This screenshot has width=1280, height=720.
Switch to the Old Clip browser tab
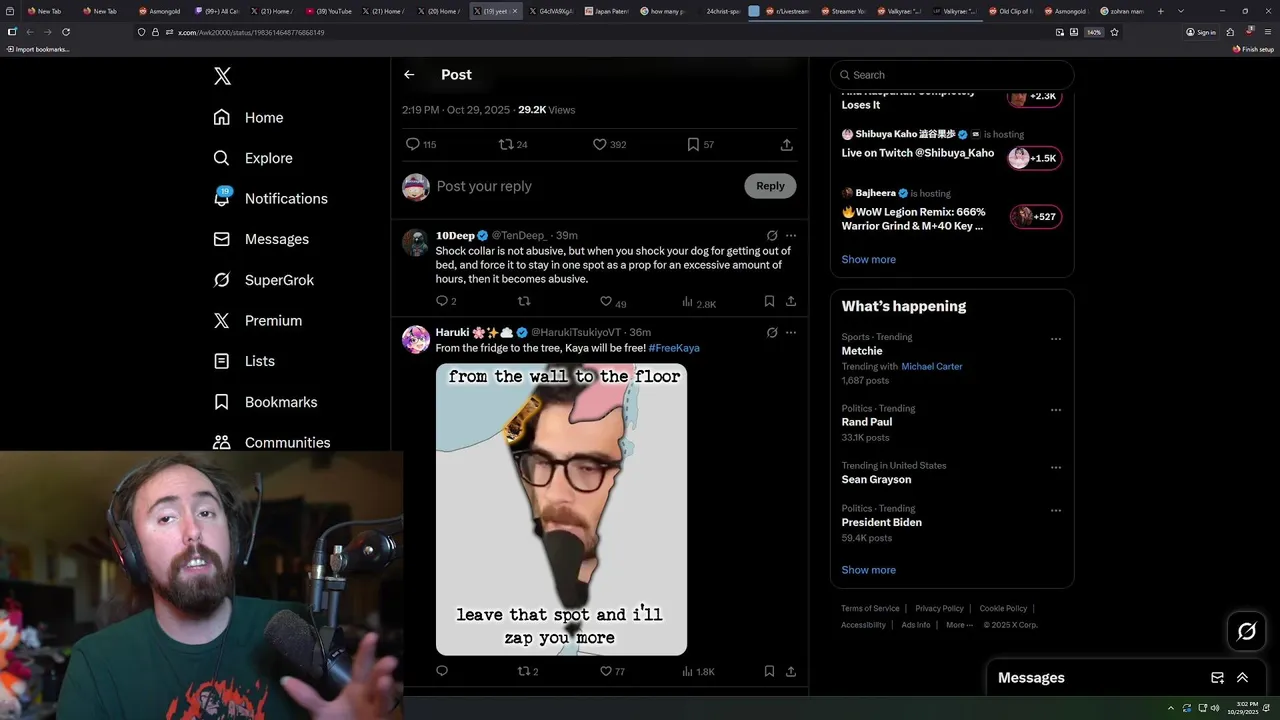click(x=1011, y=11)
